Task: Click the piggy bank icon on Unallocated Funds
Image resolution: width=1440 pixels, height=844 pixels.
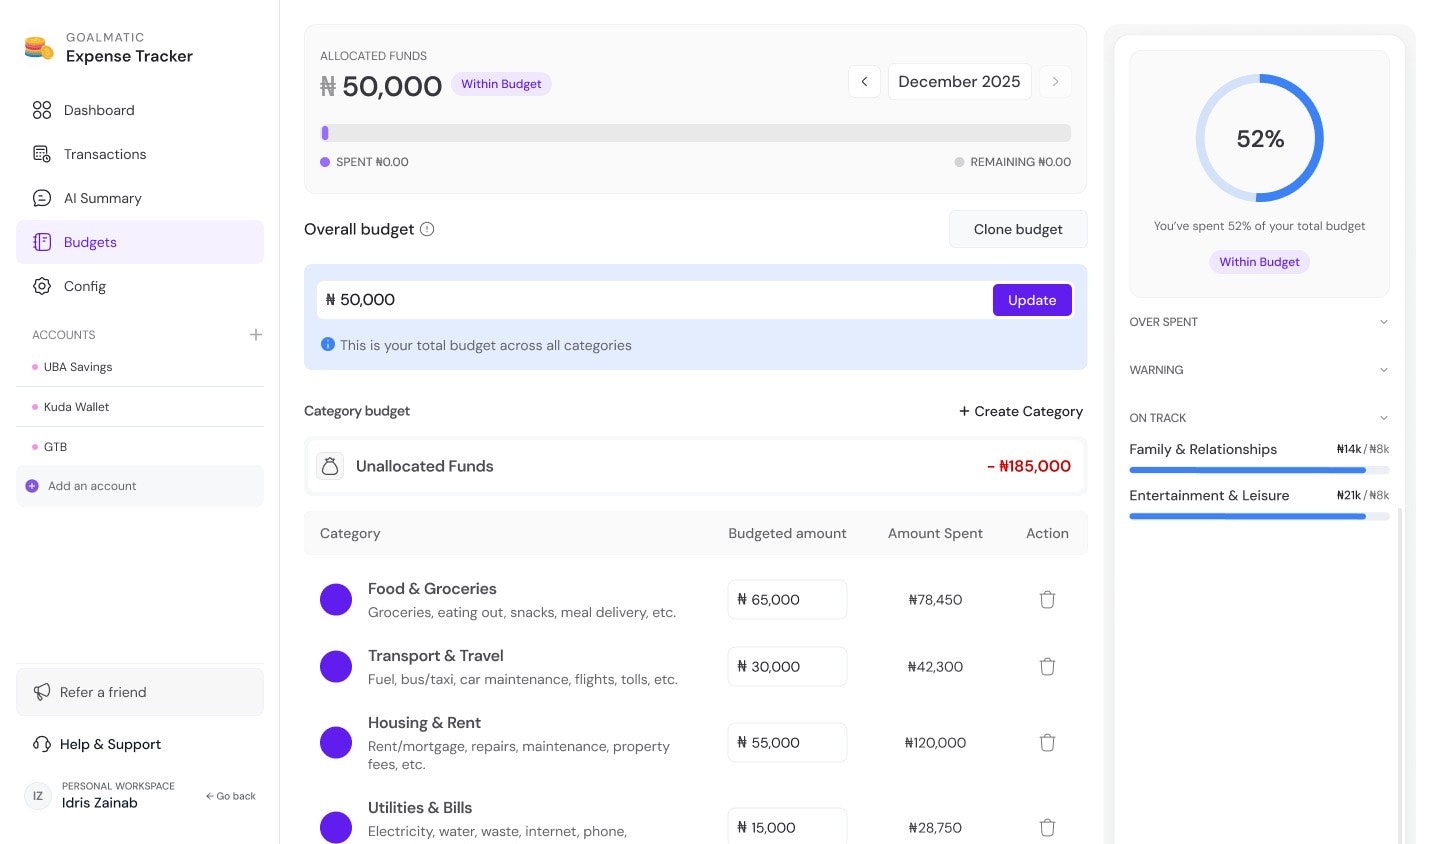Action: (330, 466)
